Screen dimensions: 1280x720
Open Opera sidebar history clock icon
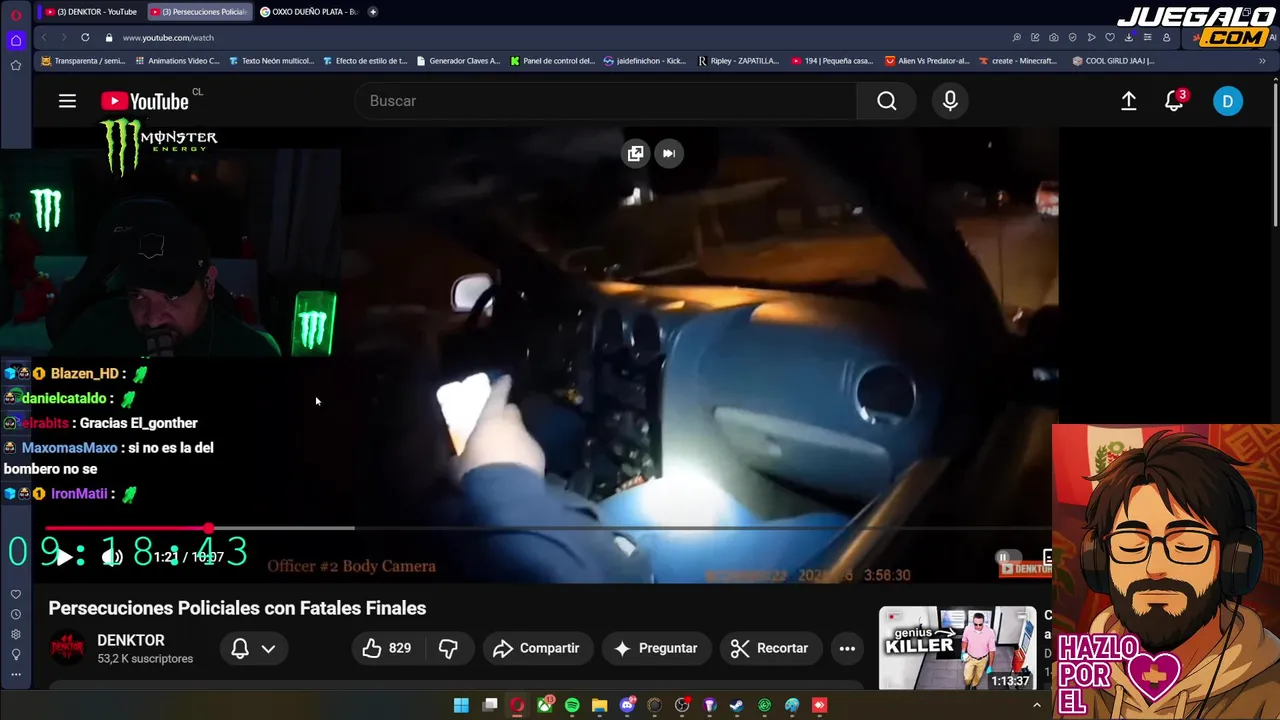15,614
